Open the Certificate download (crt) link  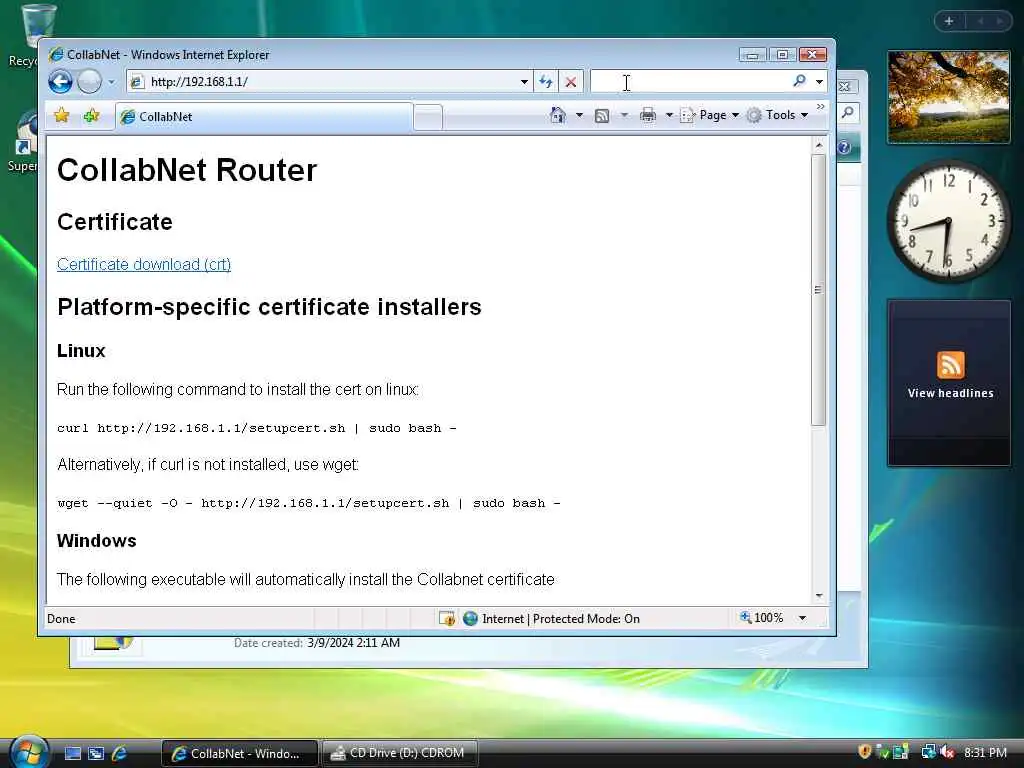coord(144,264)
